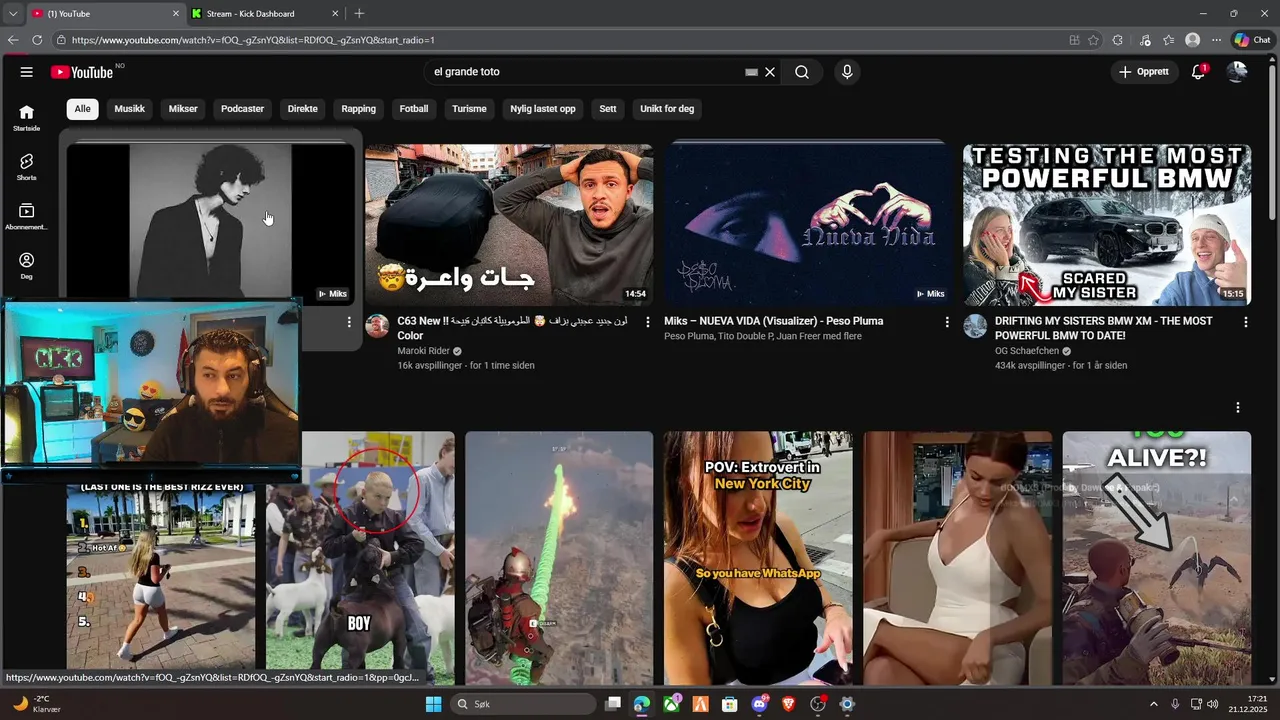The image size is (1280, 720).
Task: Click OG Schaefchen channel avatar
Action: coord(975,326)
